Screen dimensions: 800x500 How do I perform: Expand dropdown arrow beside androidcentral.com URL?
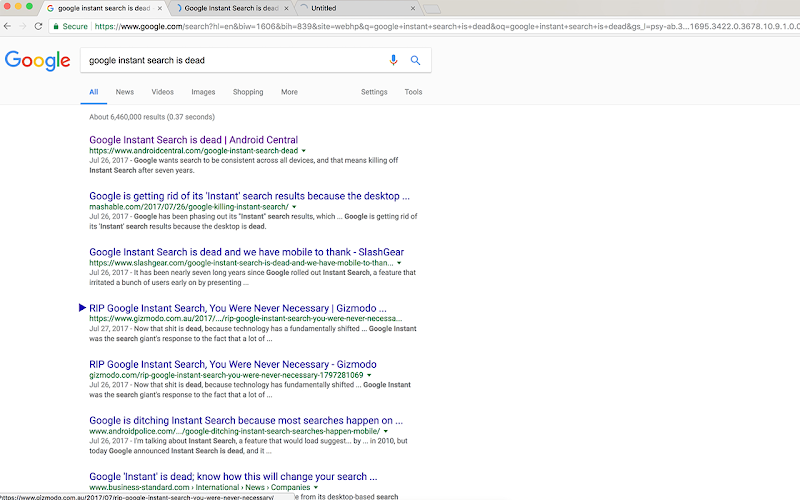pyautogui.click(x=304, y=151)
